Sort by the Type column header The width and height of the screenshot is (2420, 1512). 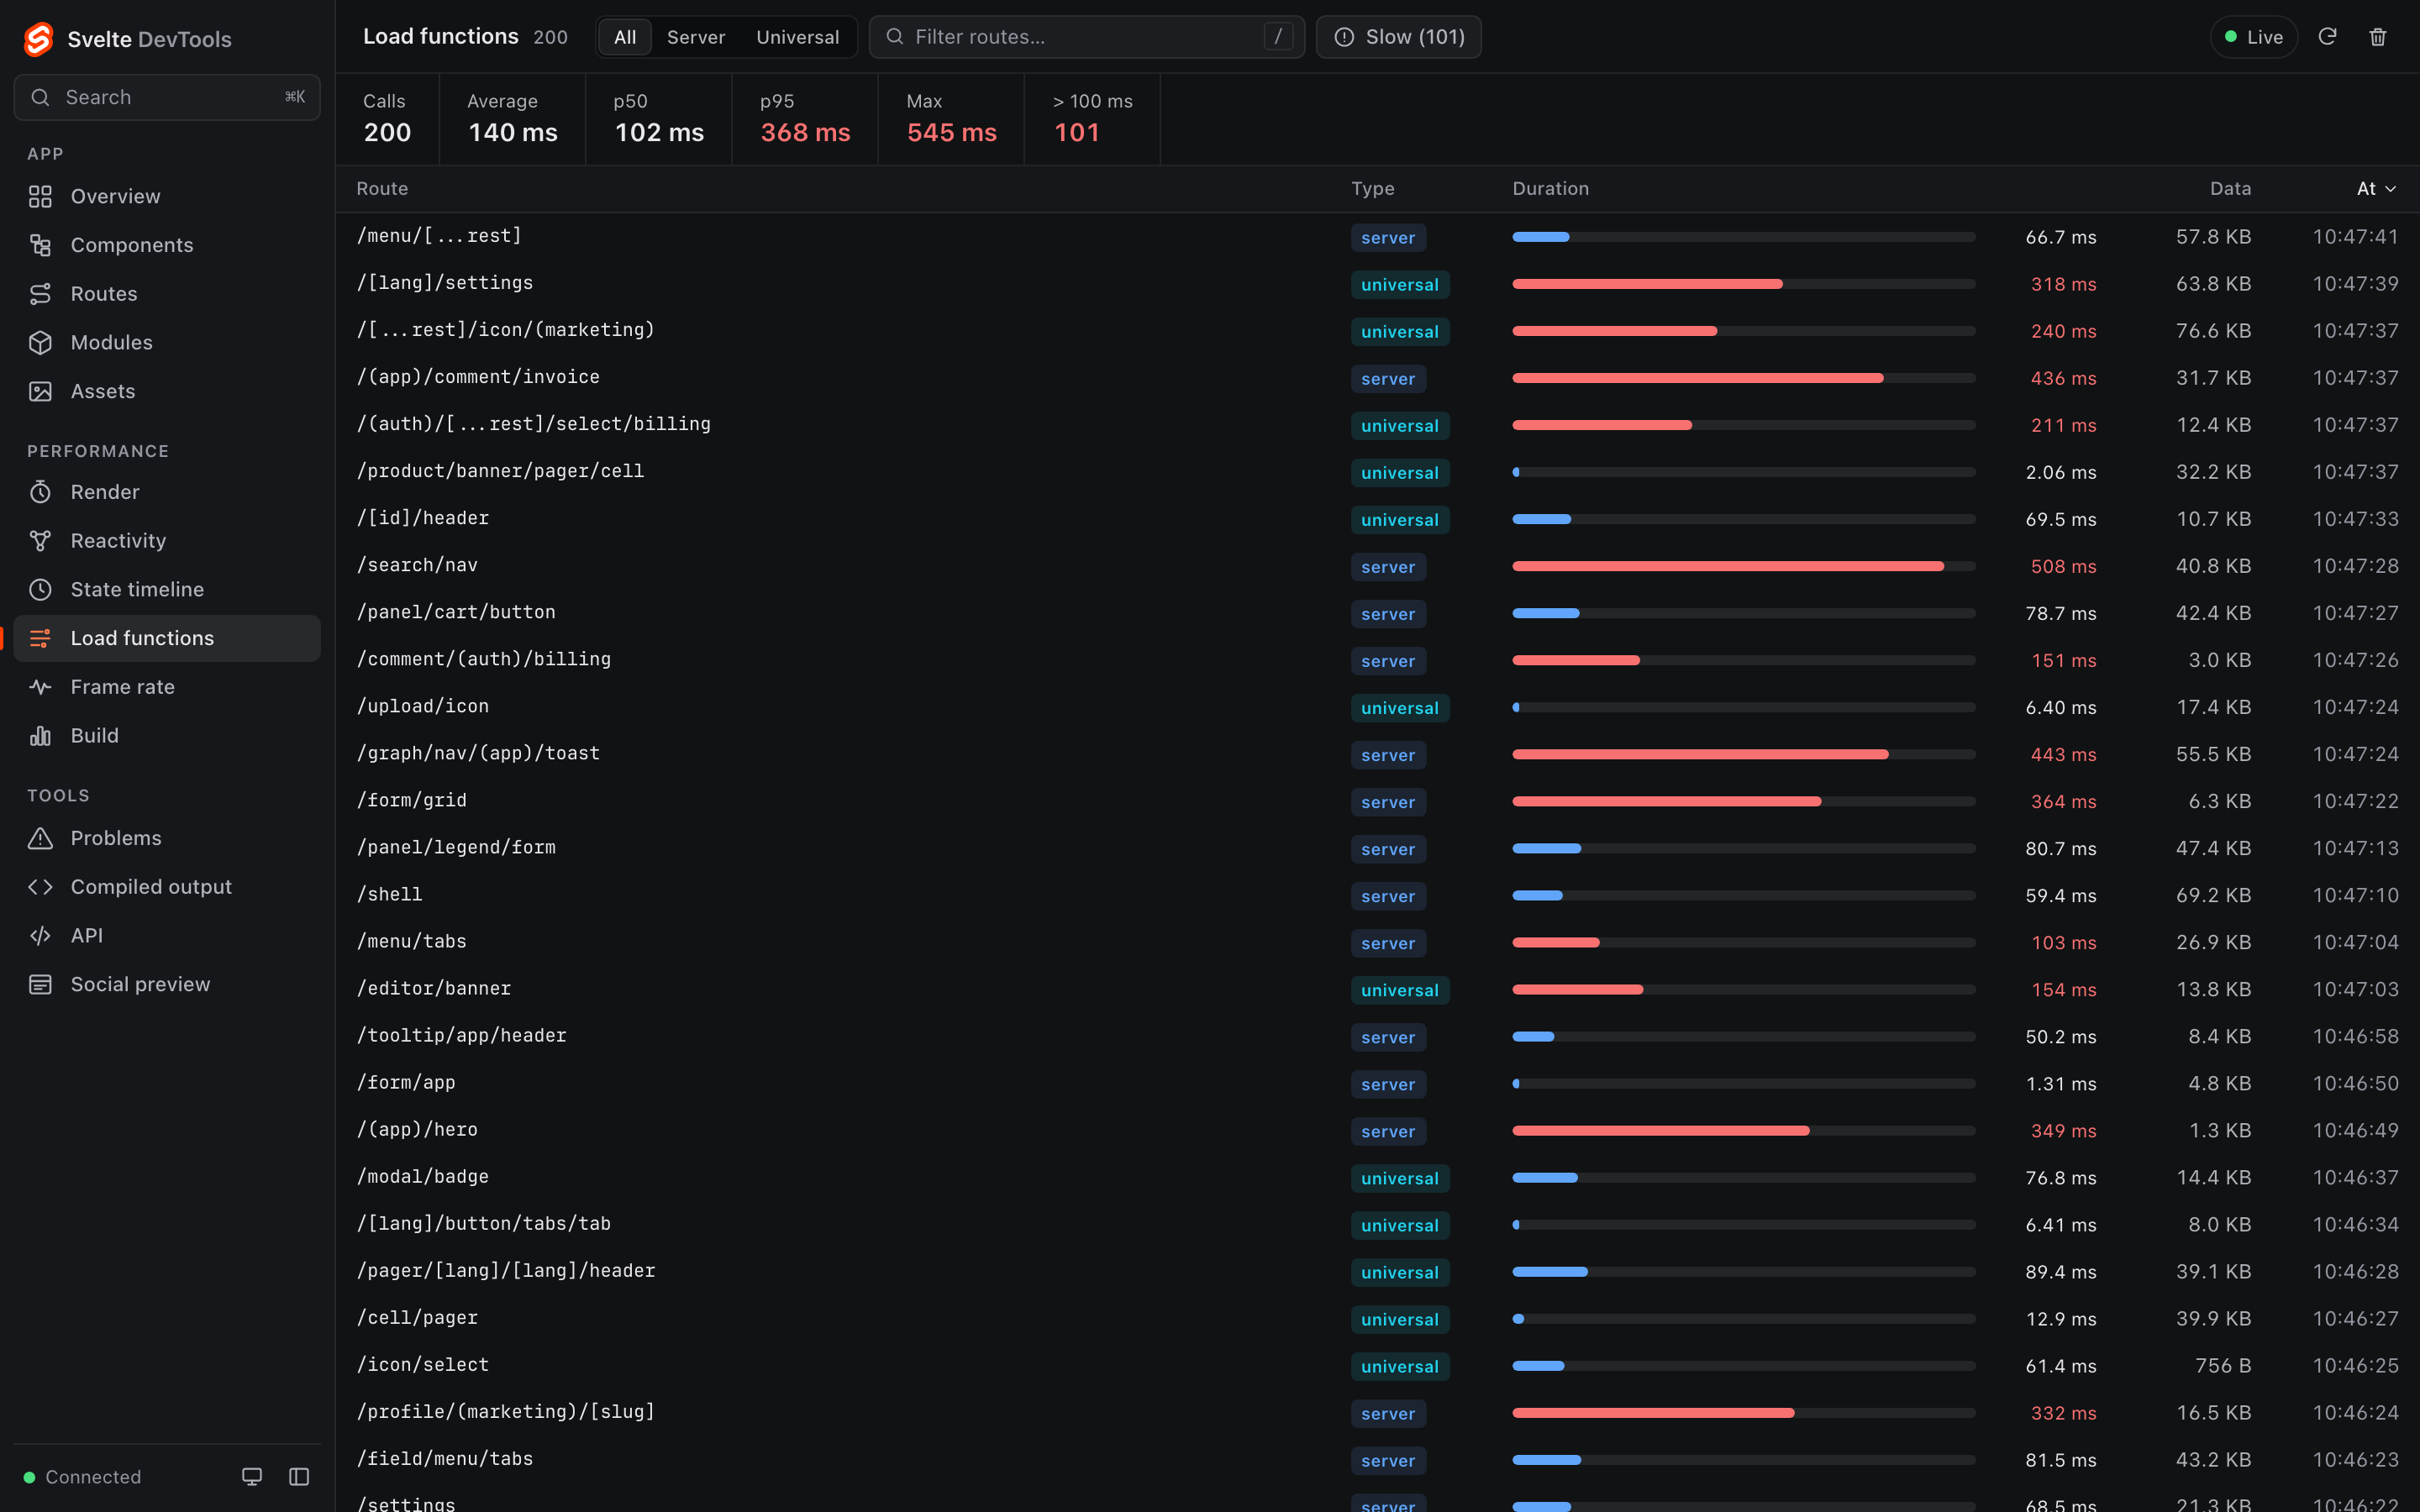1372,189
